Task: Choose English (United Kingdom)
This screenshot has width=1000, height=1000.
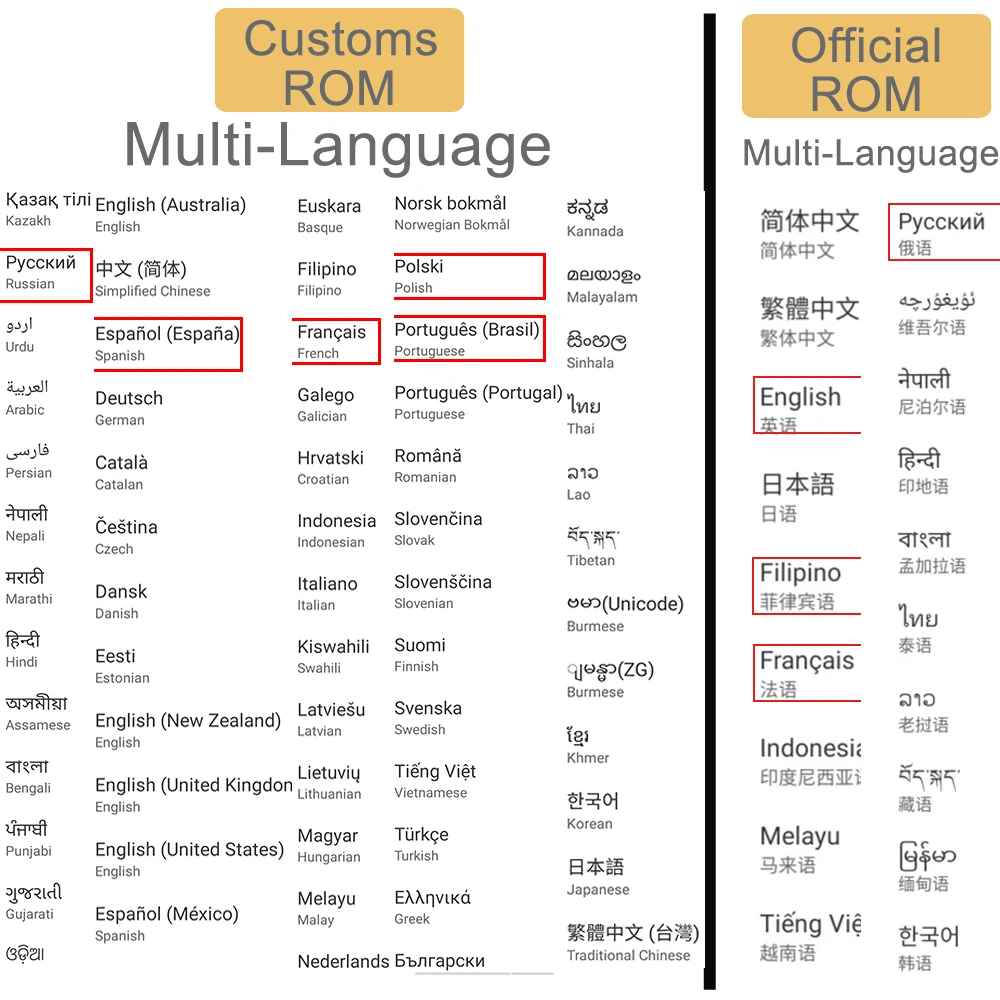Action: click(x=194, y=795)
